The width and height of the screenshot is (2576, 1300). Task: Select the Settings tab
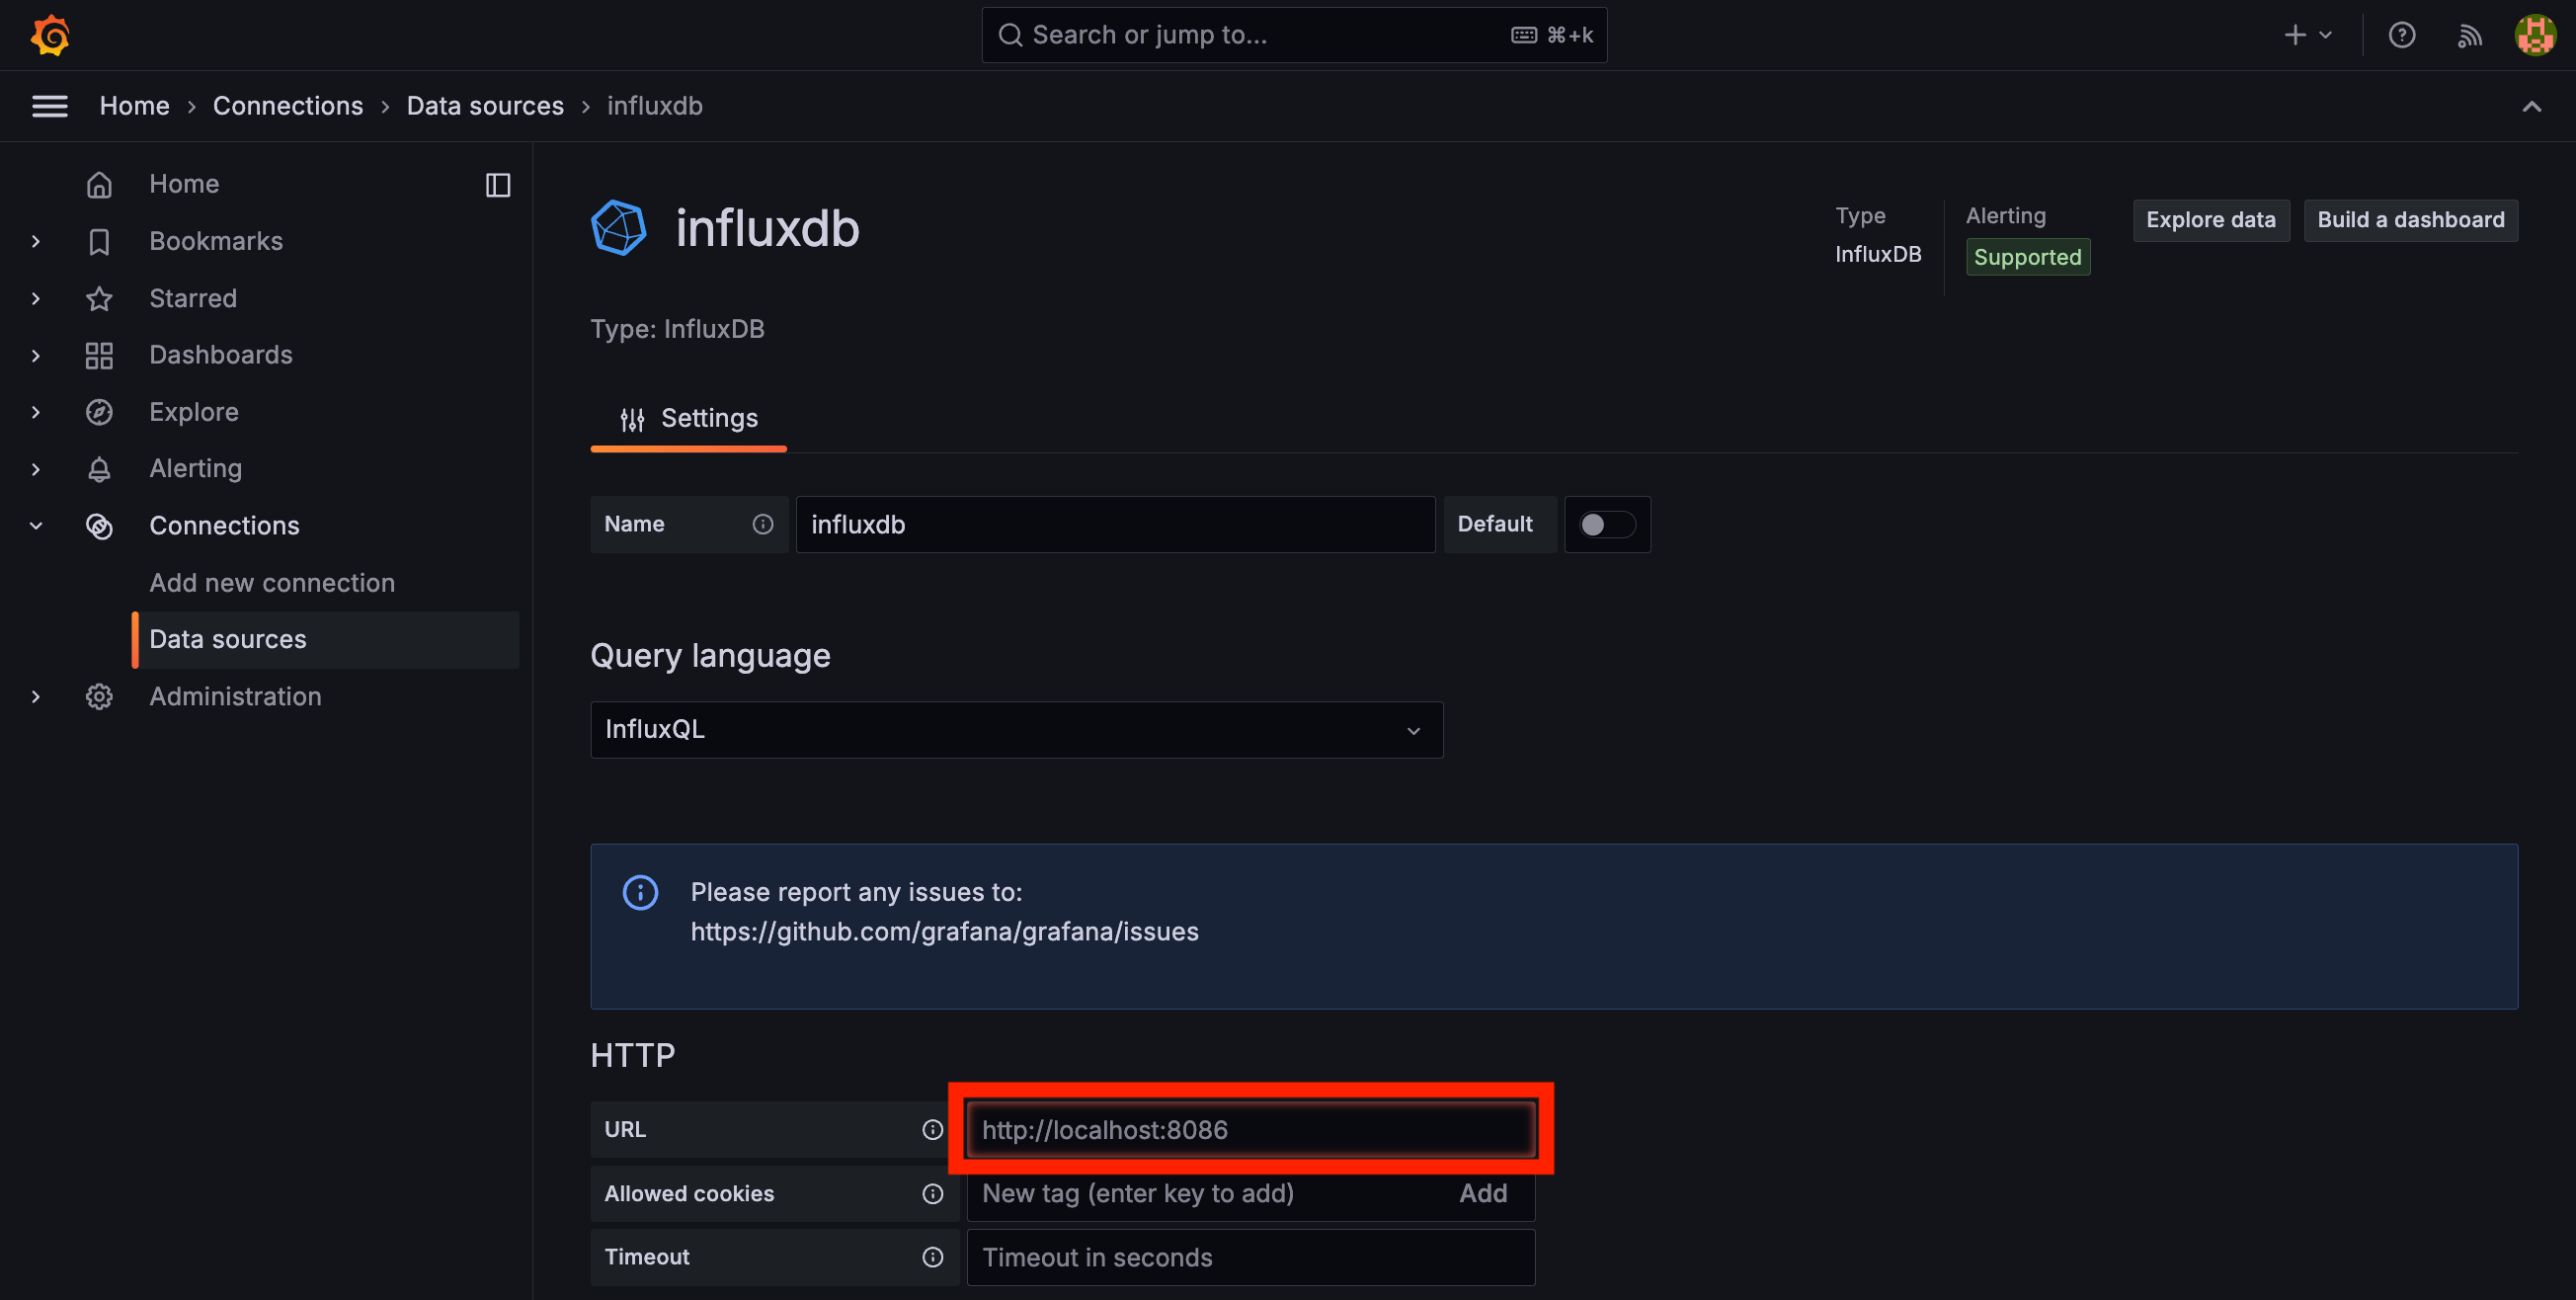pyautogui.click(x=689, y=418)
